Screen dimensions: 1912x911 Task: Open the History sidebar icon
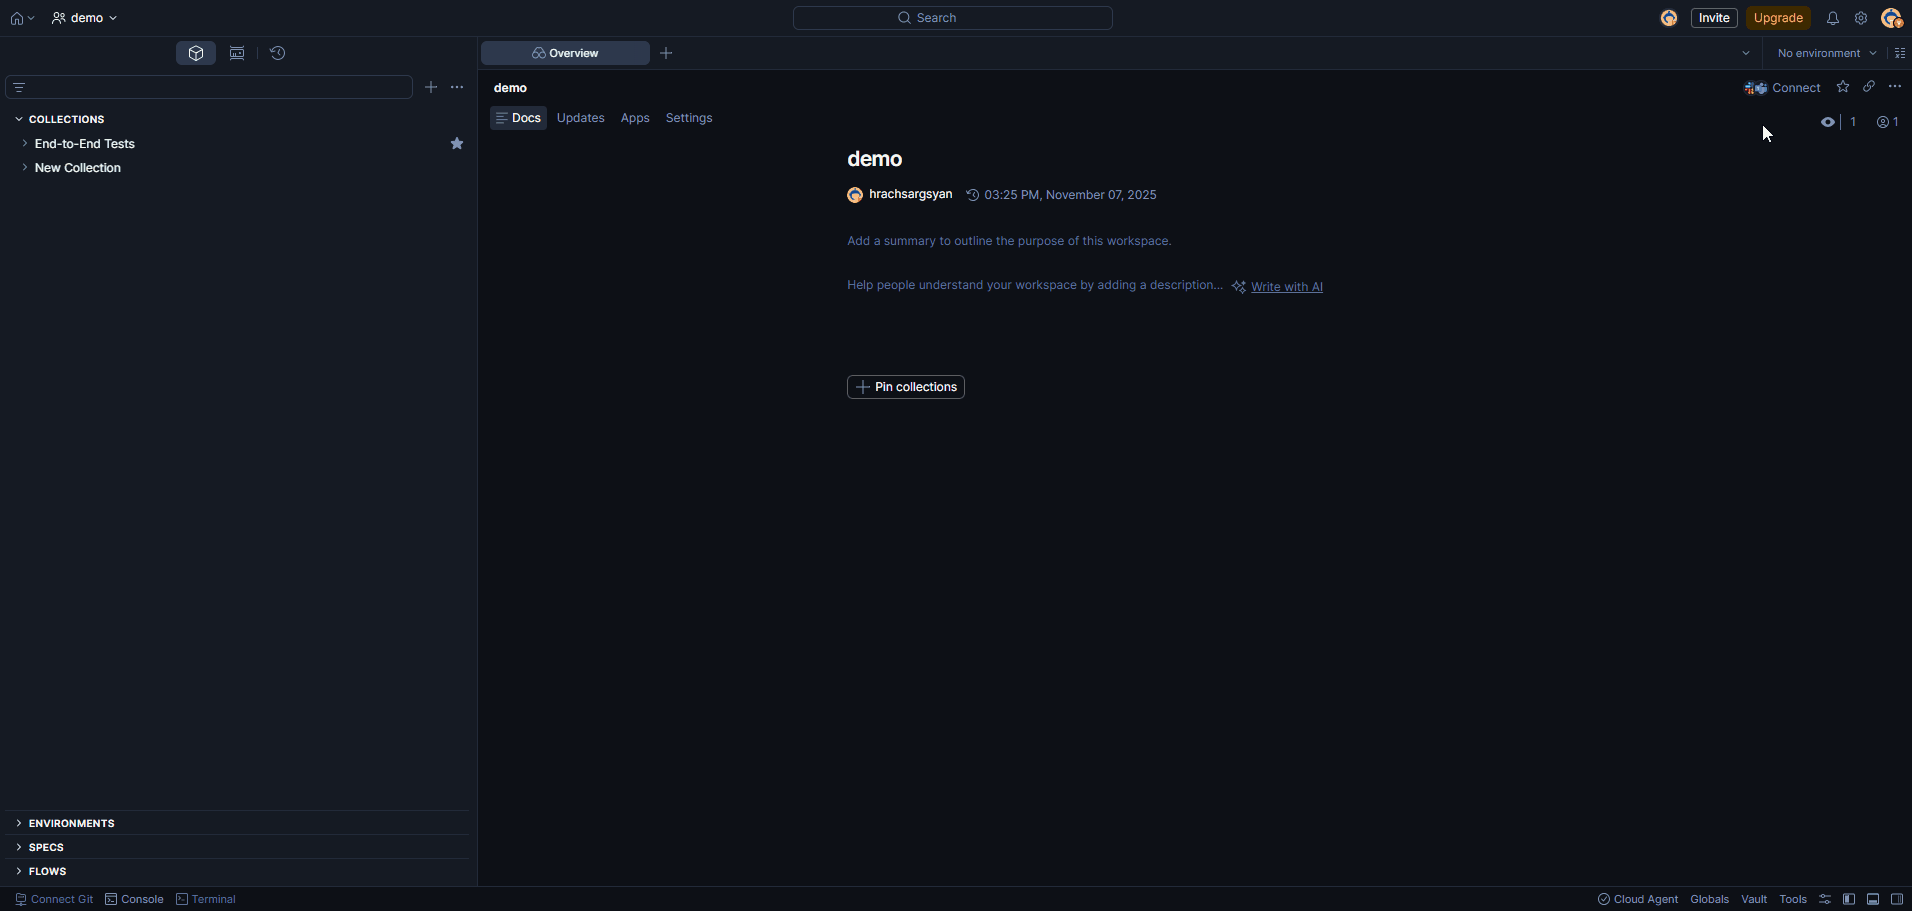pyautogui.click(x=278, y=53)
